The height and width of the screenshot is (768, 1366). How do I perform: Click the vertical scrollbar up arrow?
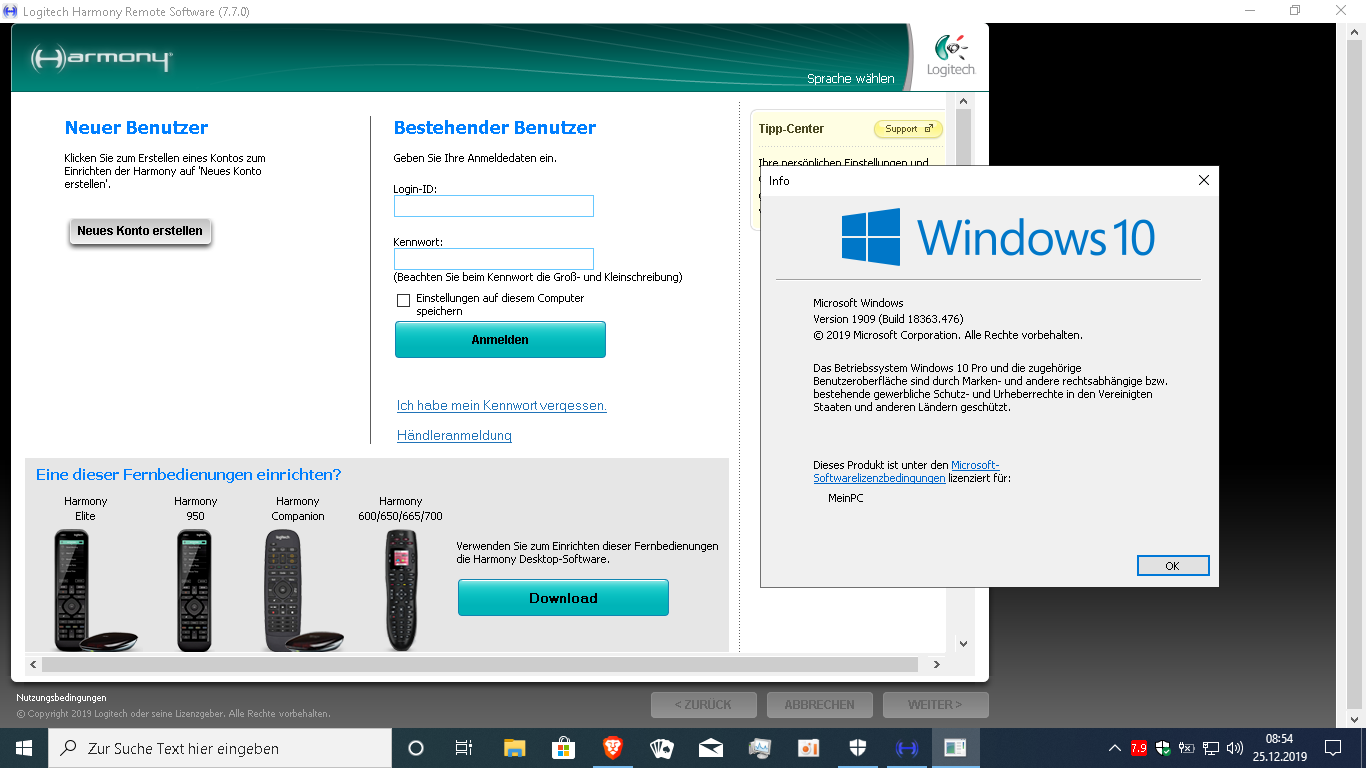tap(964, 101)
